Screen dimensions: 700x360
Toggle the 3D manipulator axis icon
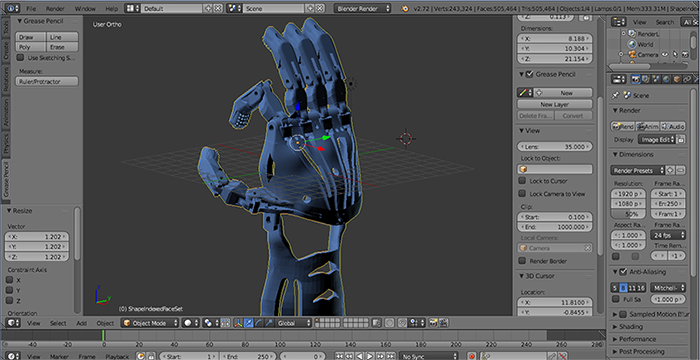[x=238, y=322]
